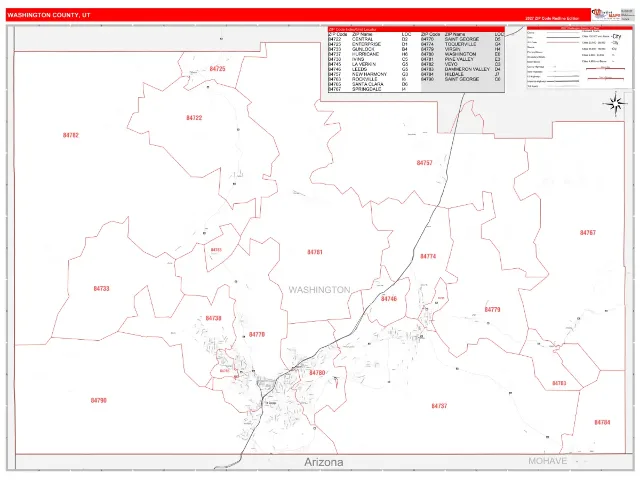Click LEEDS in the ZIP index
The width and height of the screenshot is (640, 480).
click(360, 69)
